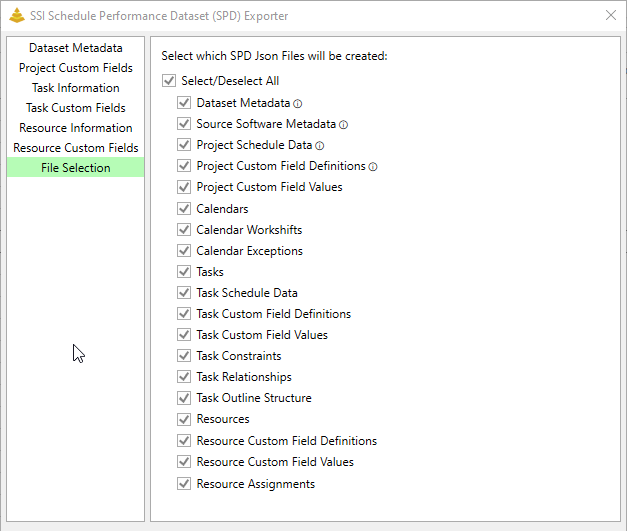The image size is (627, 531).
Task: Uncheck Project Custom Field Values
Action: click(184, 187)
